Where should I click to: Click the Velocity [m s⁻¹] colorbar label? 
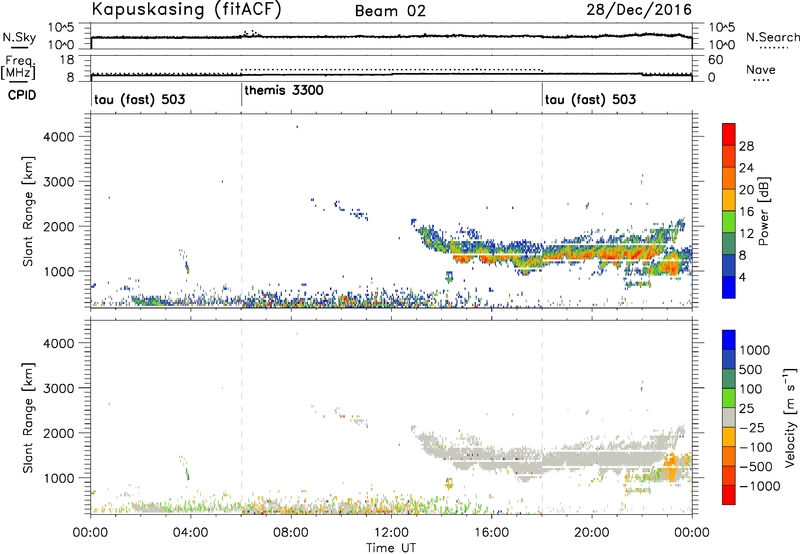790,417
